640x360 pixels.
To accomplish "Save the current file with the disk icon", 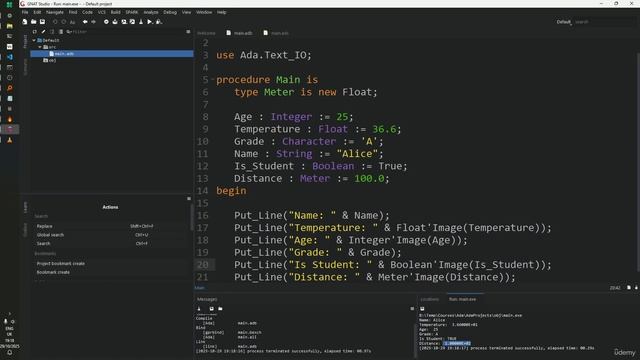I will [42, 22].
